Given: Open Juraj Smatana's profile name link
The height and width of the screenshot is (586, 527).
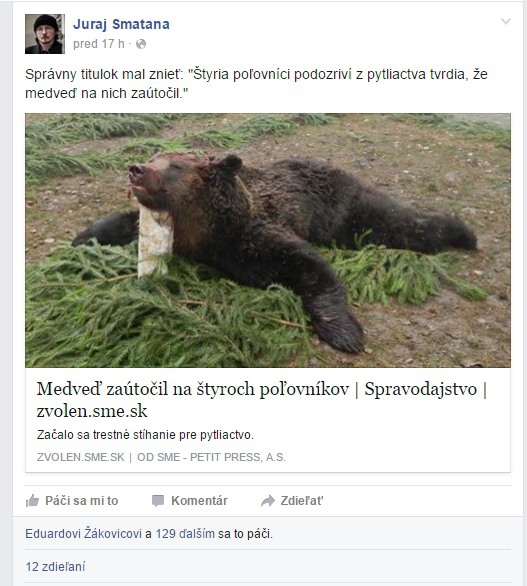Looking at the screenshot, I should [x=121, y=24].
